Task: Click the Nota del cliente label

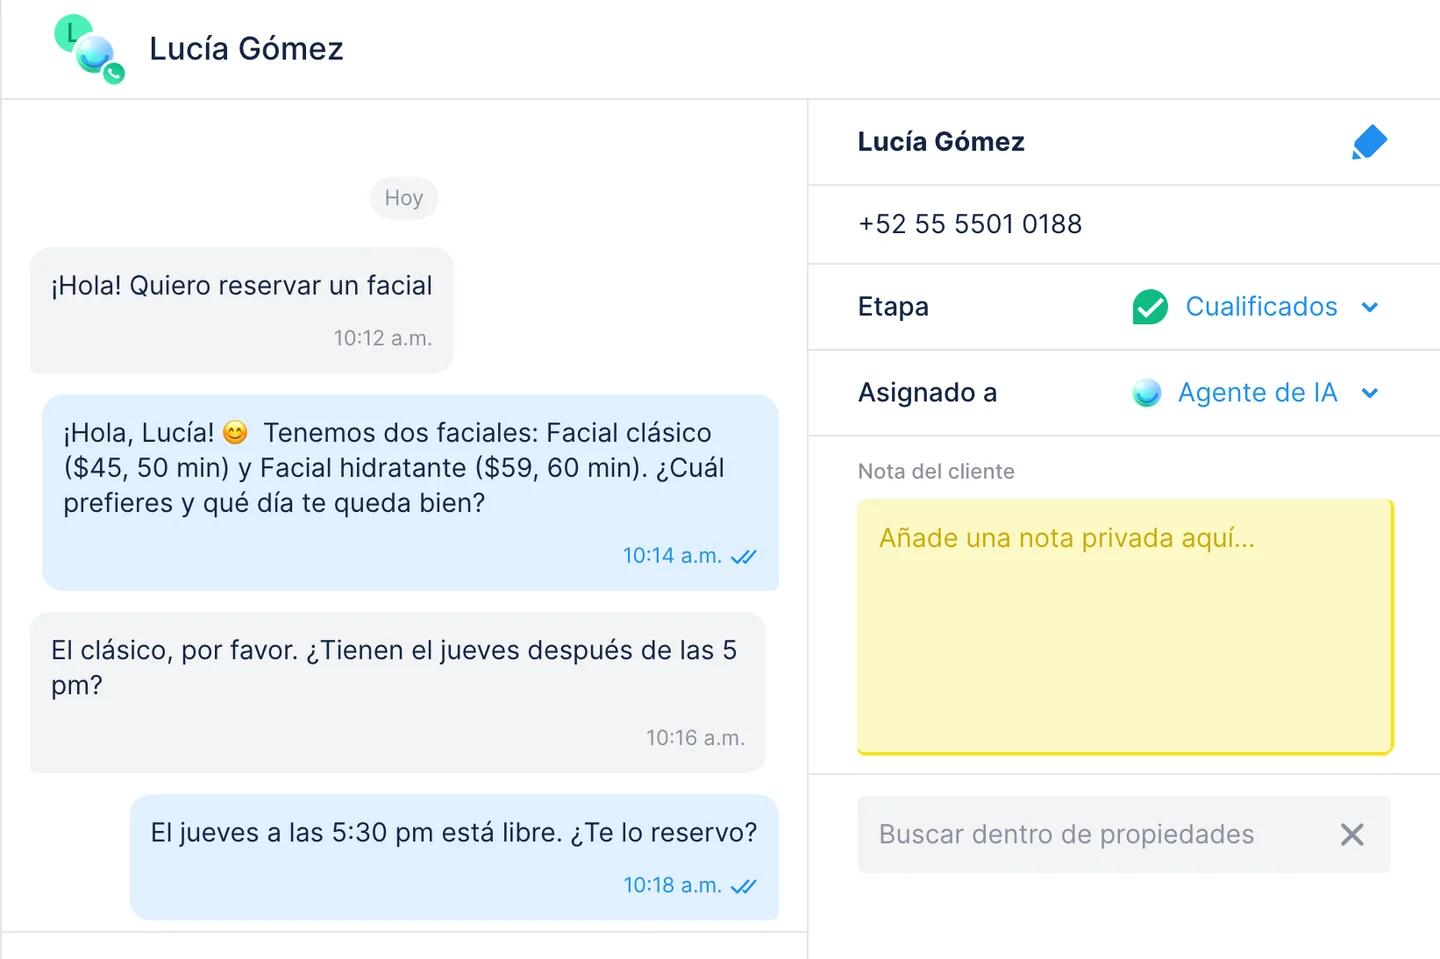Action: click(x=936, y=472)
